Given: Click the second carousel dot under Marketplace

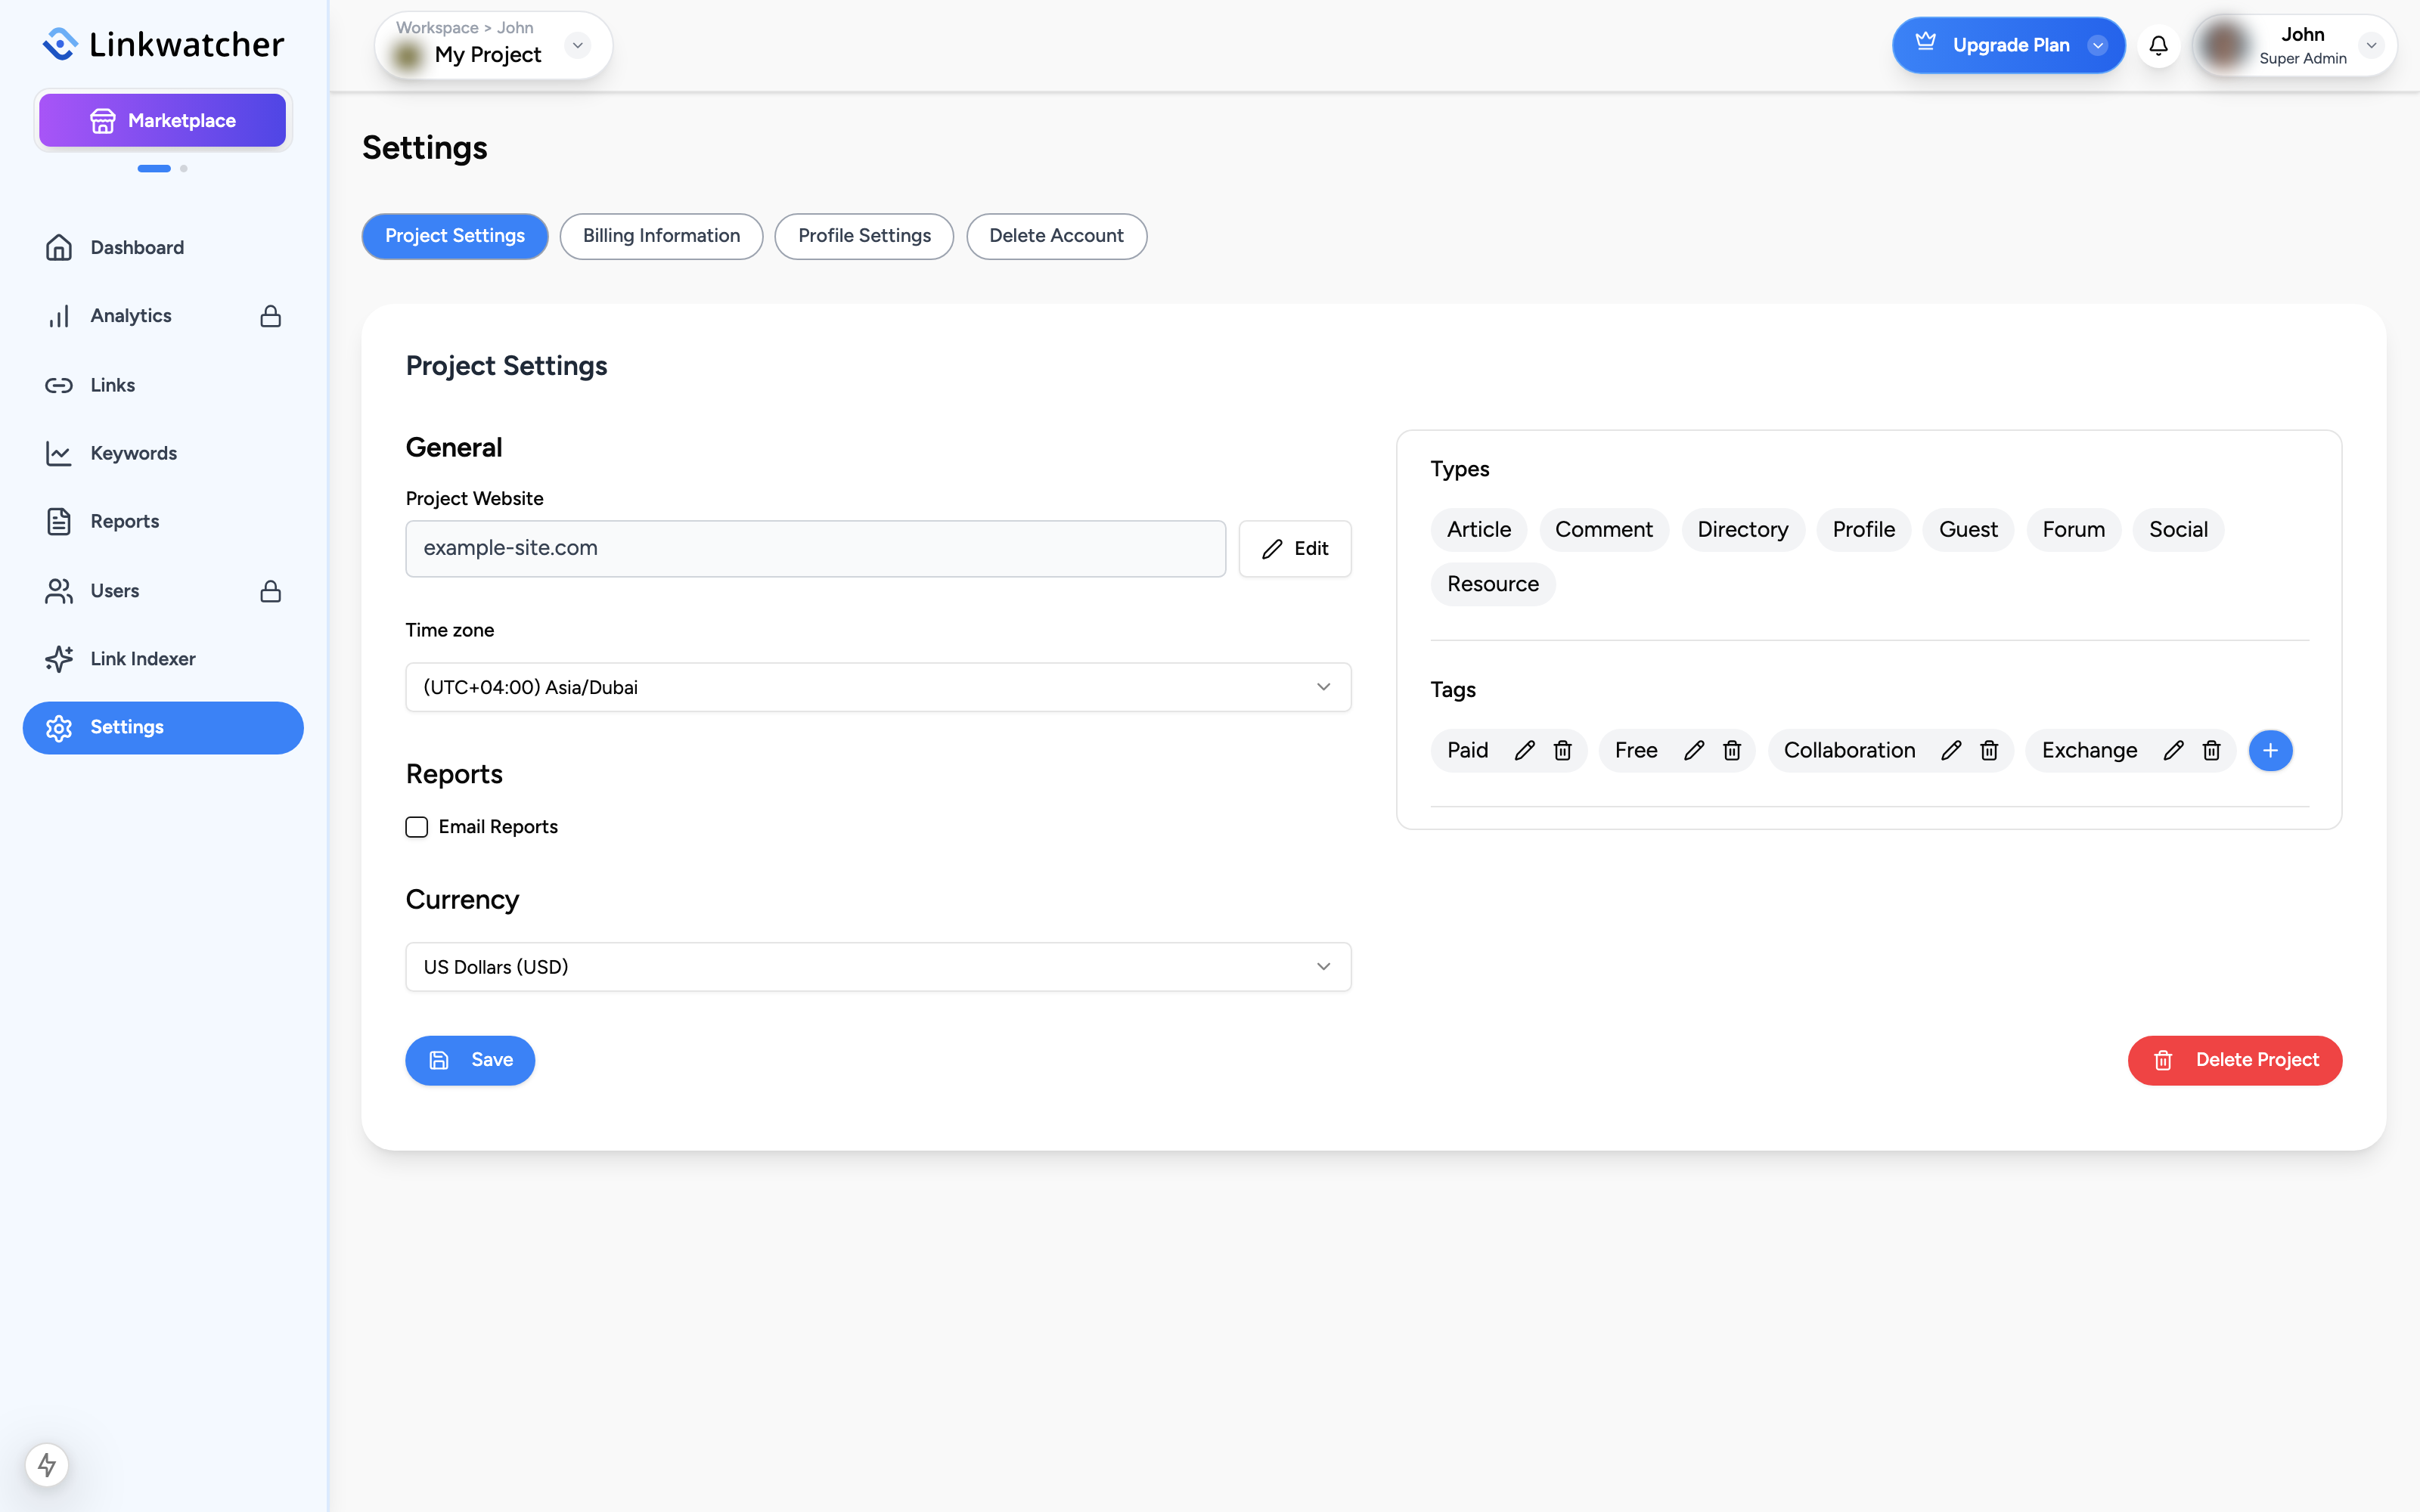Looking at the screenshot, I should [x=184, y=168].
